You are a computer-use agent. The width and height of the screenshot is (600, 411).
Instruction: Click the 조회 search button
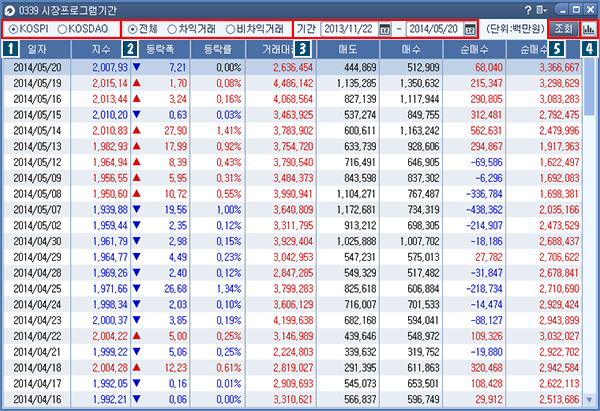(563, 29)
